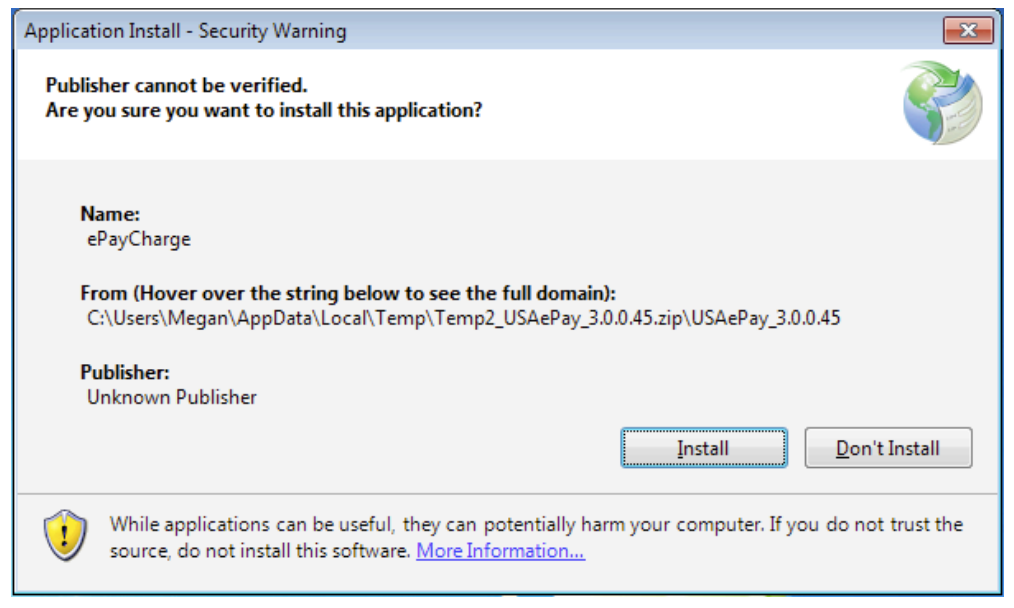Click the globe application install icon
The width and height of the screenshot is (1014, 608).
(942, 103)
